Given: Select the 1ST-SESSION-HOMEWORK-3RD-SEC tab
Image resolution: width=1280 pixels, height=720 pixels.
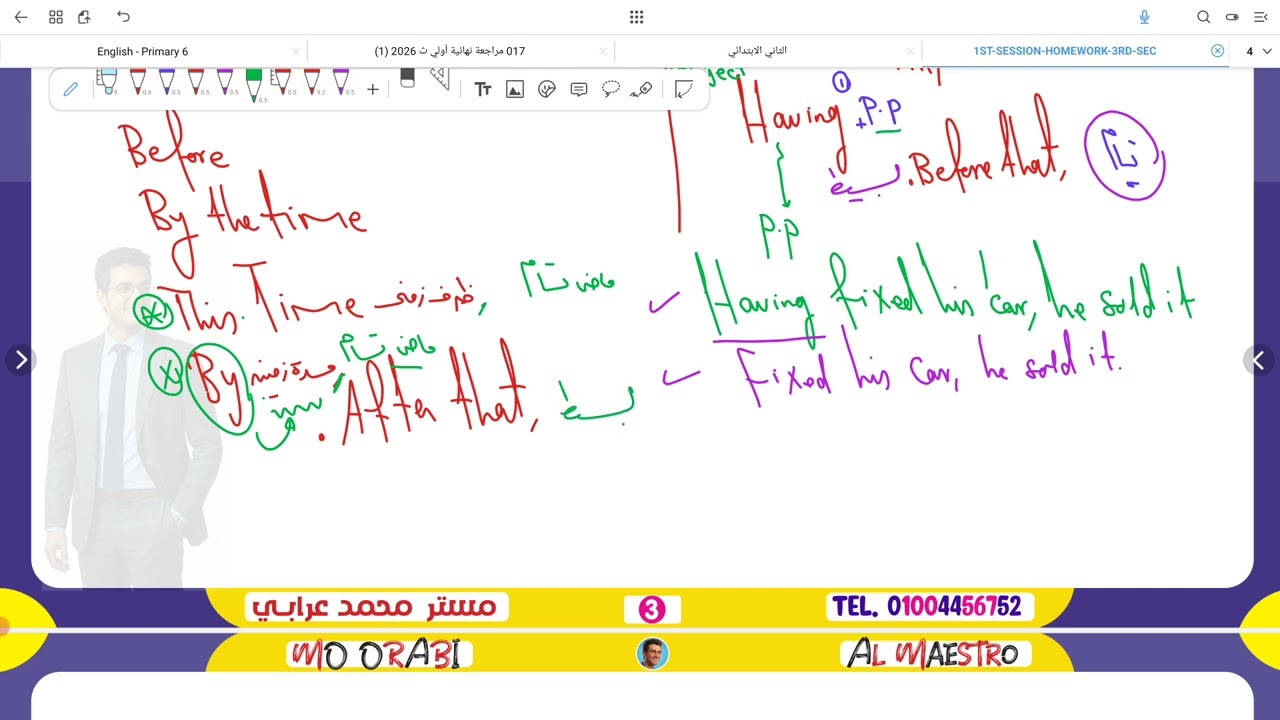Looking at the screenshot, I should coord(1064,51).
